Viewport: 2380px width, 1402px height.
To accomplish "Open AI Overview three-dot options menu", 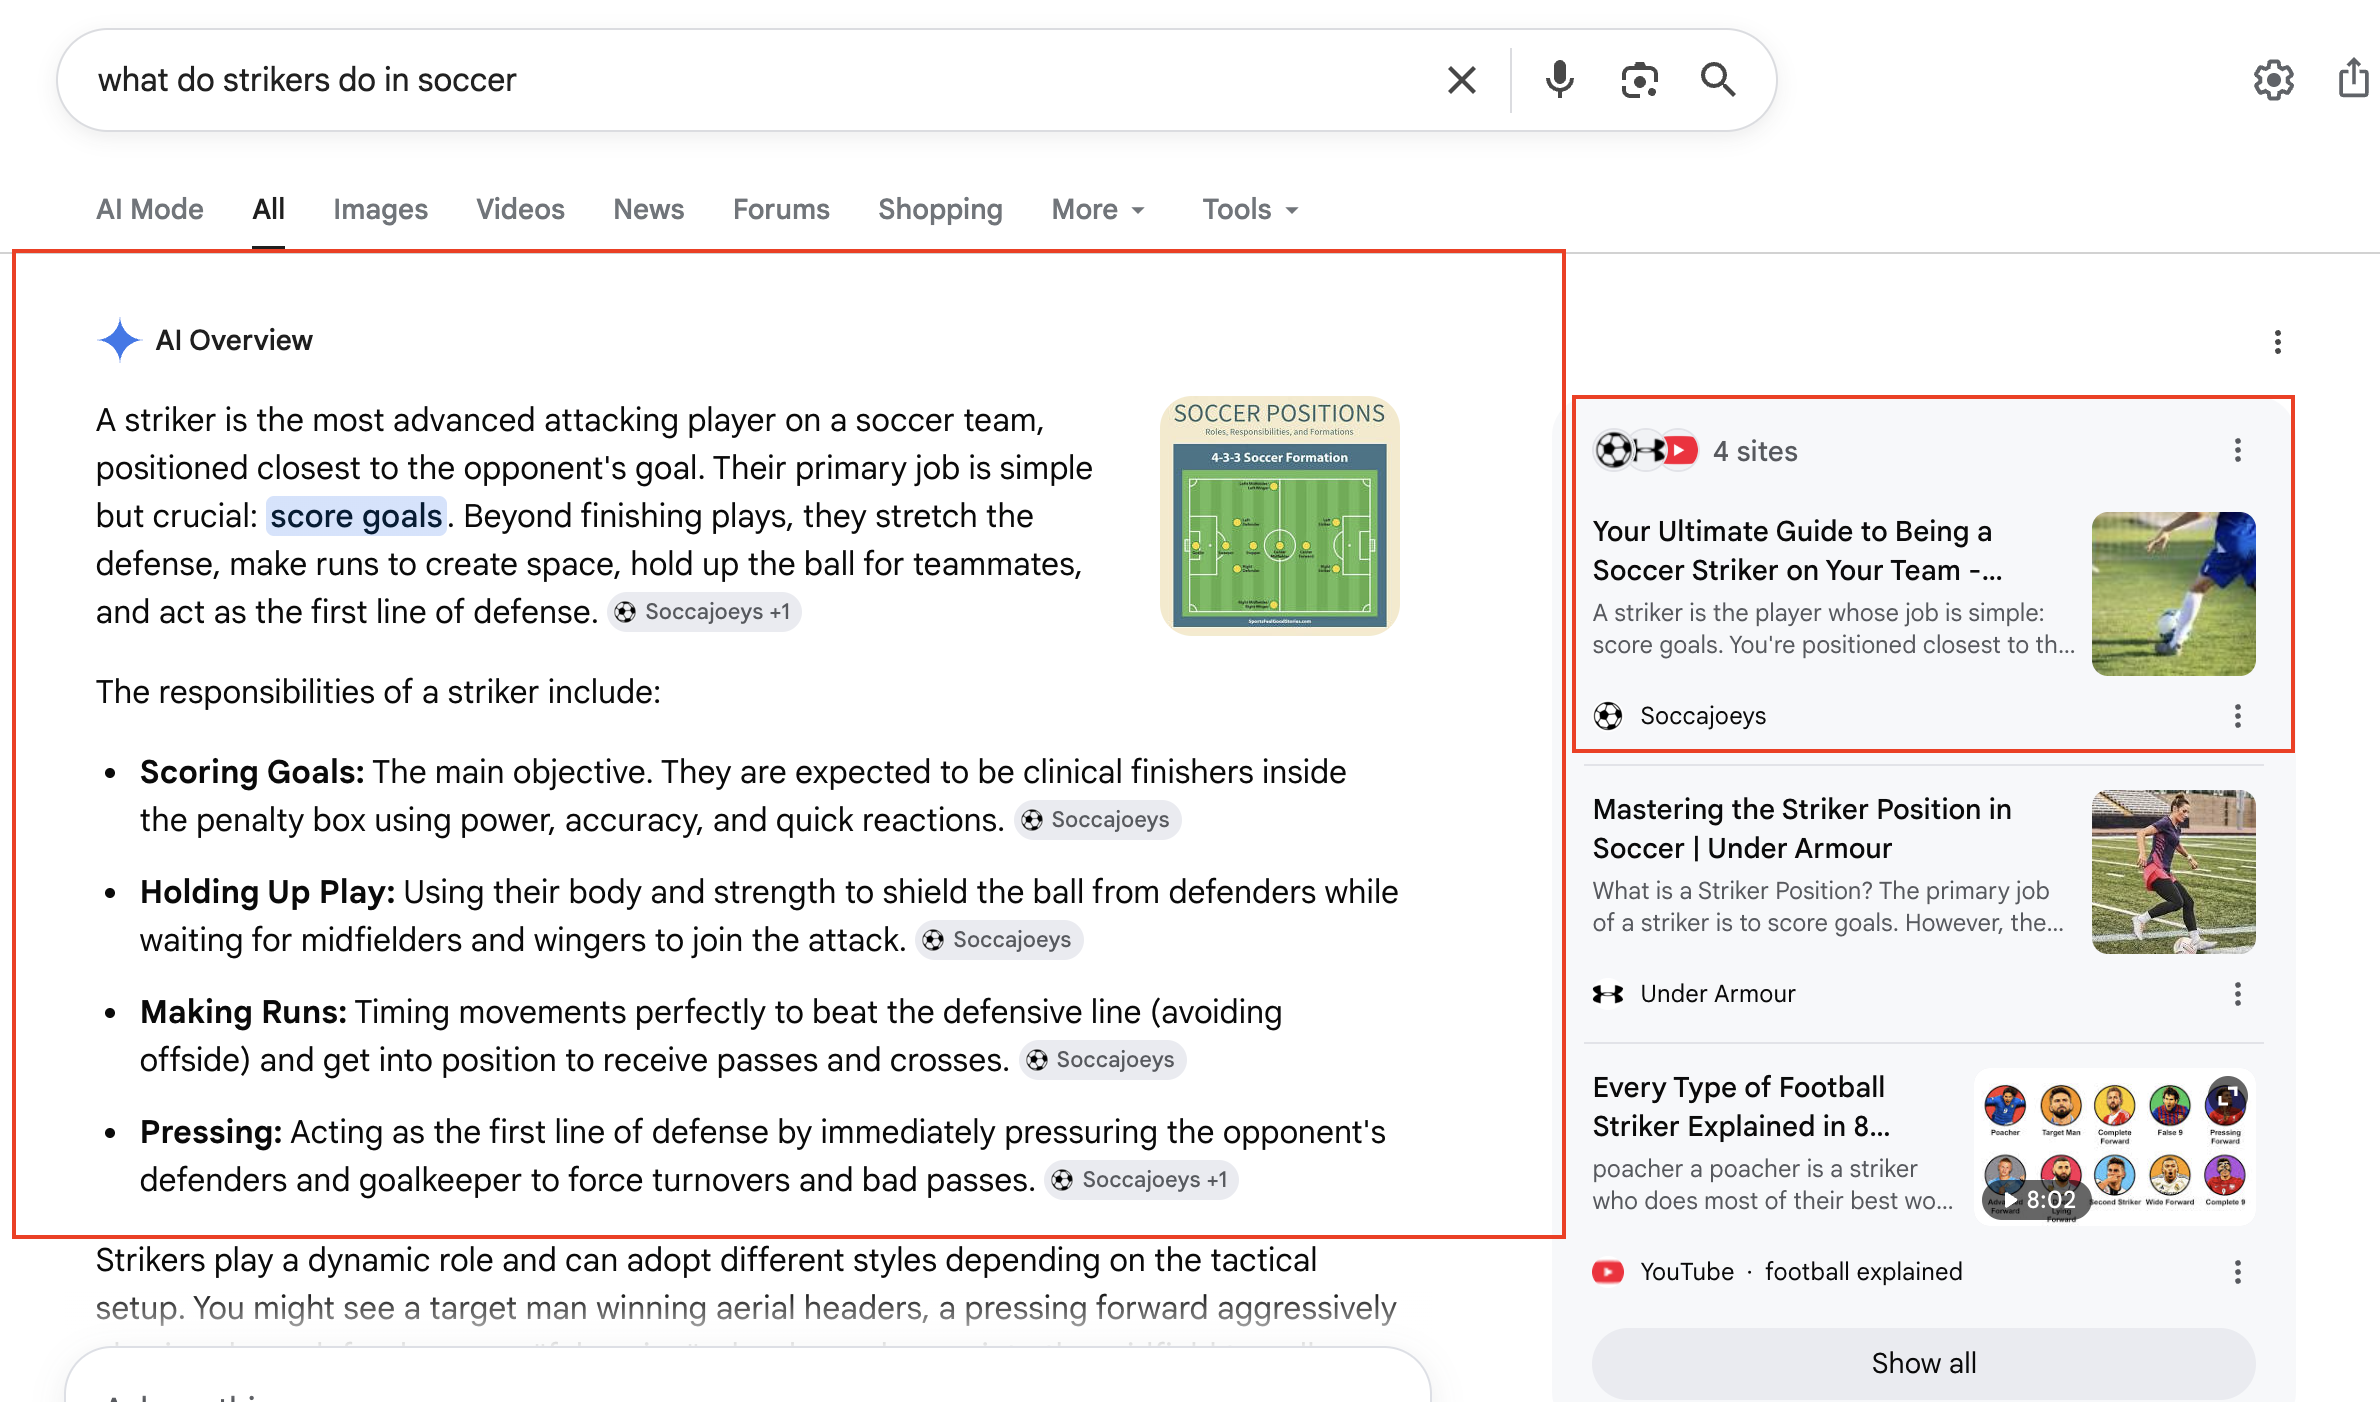I will [x=2277, y=342].
